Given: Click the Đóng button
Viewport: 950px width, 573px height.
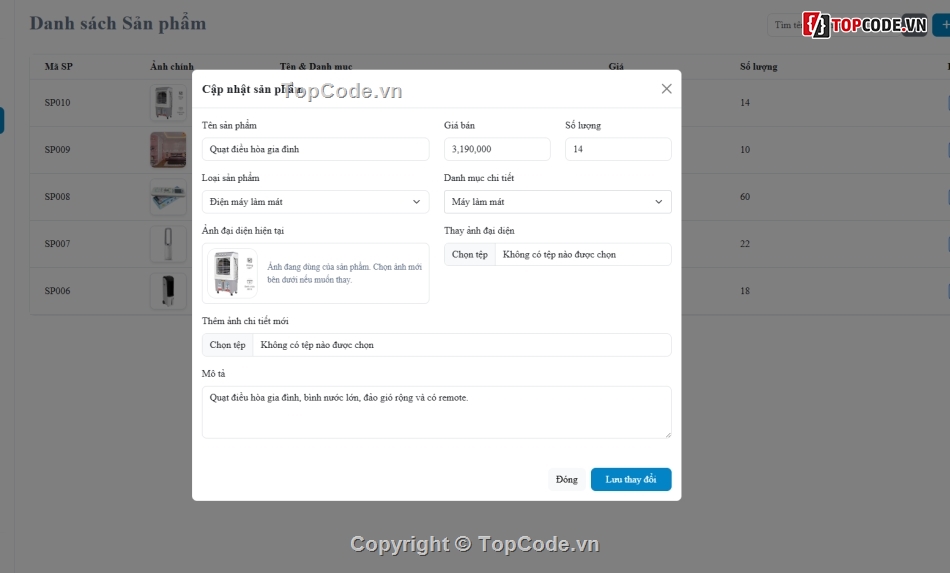Looking at the screenshot, I should tap(567, 479).
